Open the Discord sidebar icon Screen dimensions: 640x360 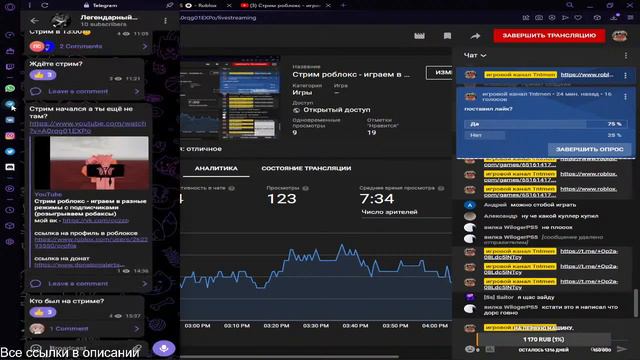(x=10, y=167)
